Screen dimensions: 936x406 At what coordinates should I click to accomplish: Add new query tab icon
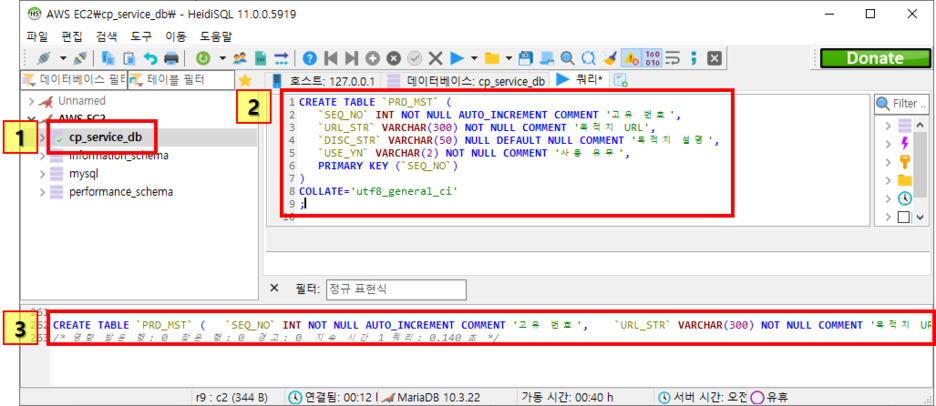(x=620, y=80)
